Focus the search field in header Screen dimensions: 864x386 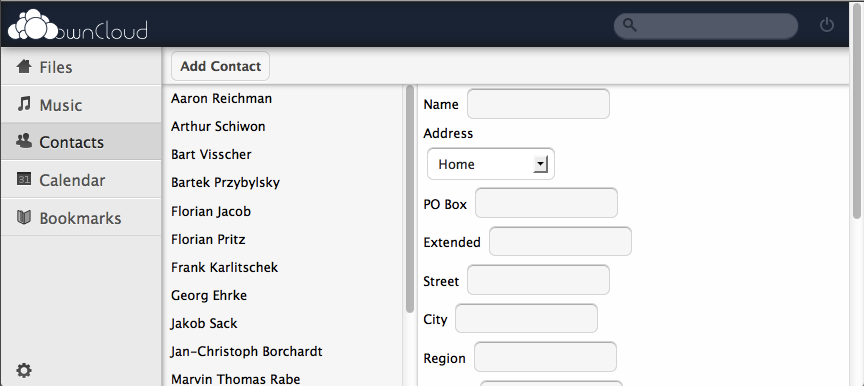(706, 26)
